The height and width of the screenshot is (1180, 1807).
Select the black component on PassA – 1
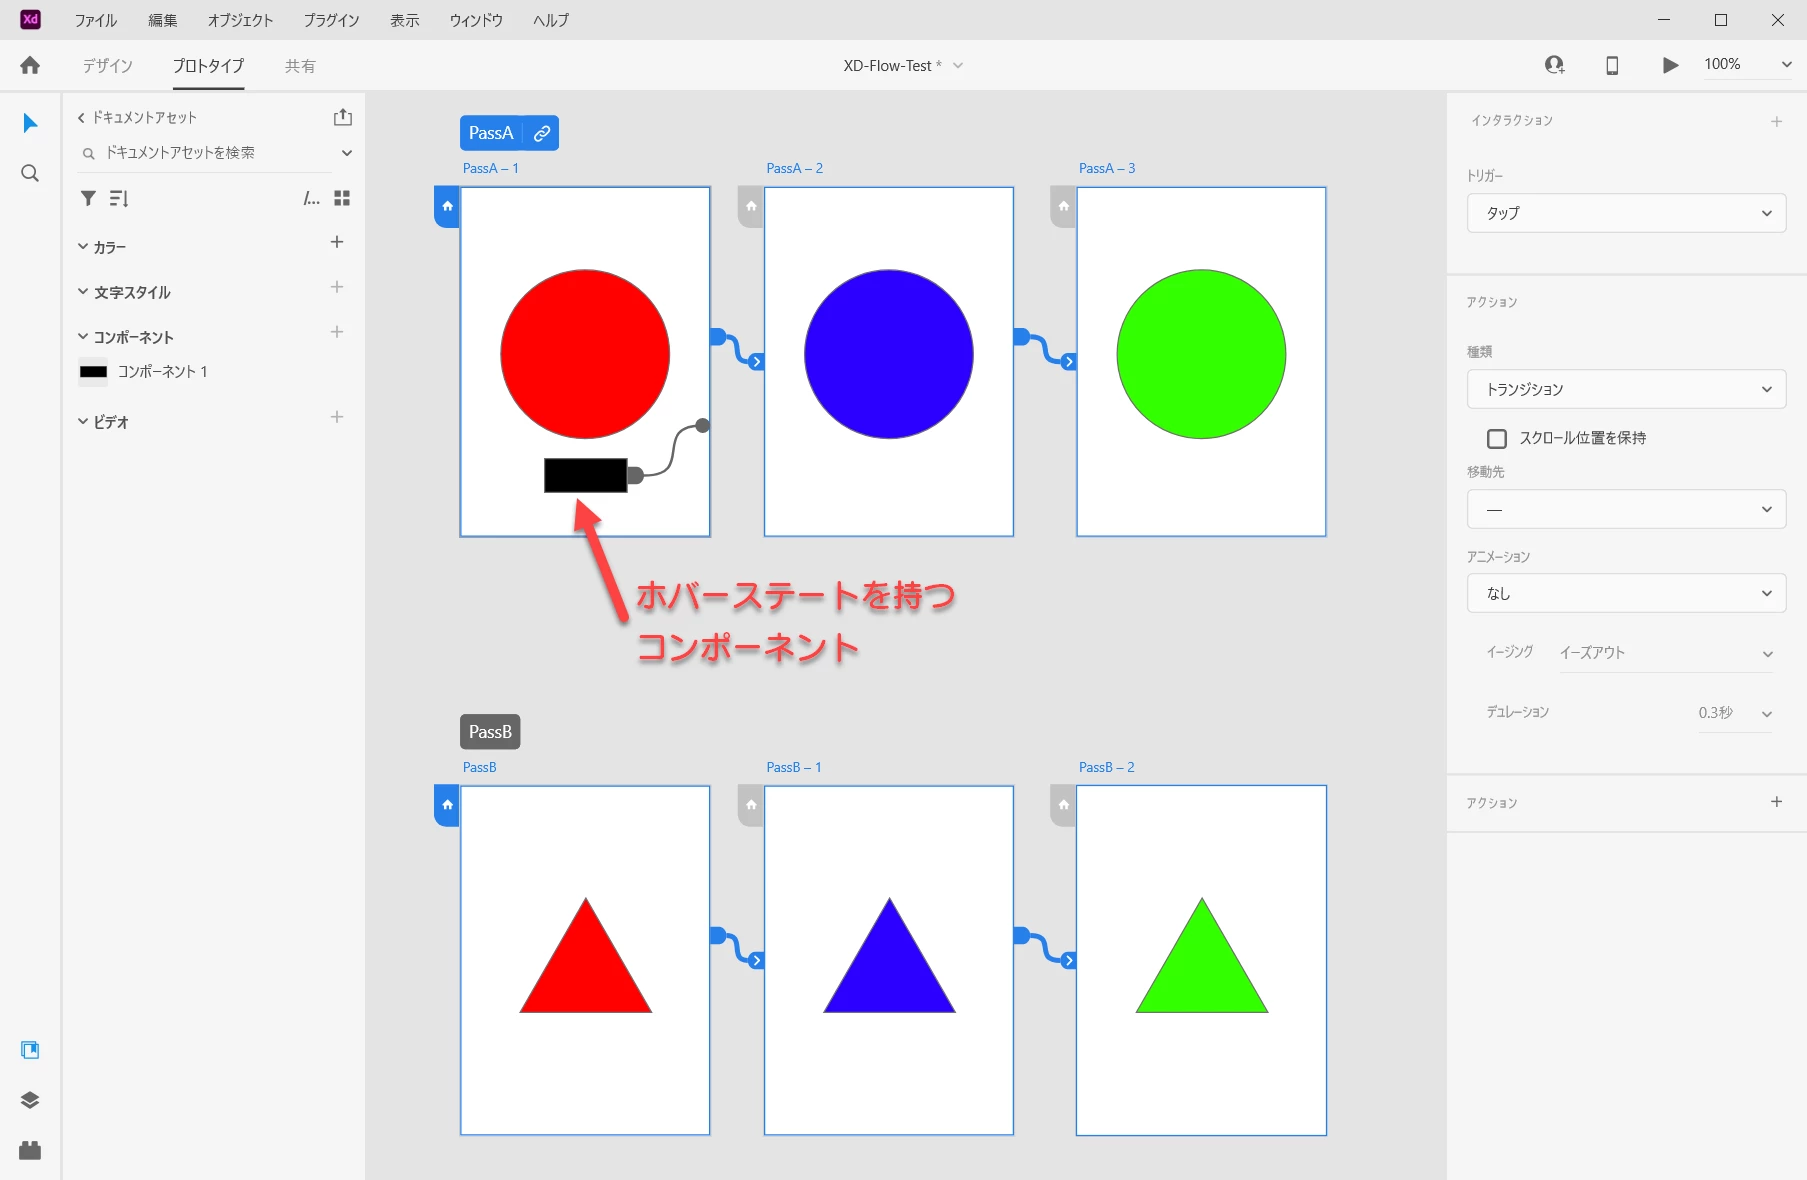point(586,475)
